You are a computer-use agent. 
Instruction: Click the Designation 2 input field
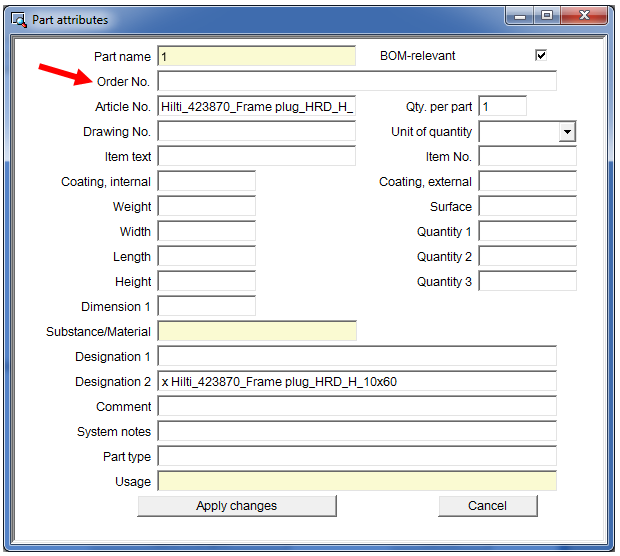pyautogui.click(x=357, y=381)
